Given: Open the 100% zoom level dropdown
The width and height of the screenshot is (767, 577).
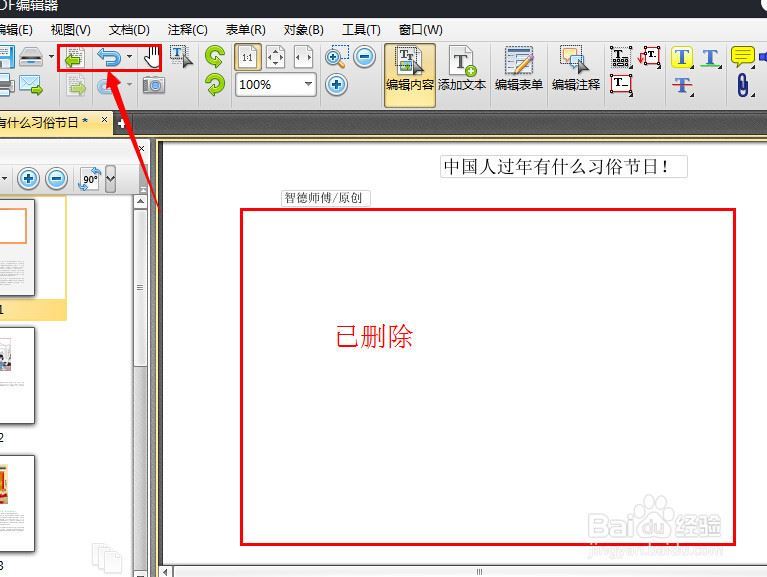Looking at the screenshot, I should click(308, 84).
